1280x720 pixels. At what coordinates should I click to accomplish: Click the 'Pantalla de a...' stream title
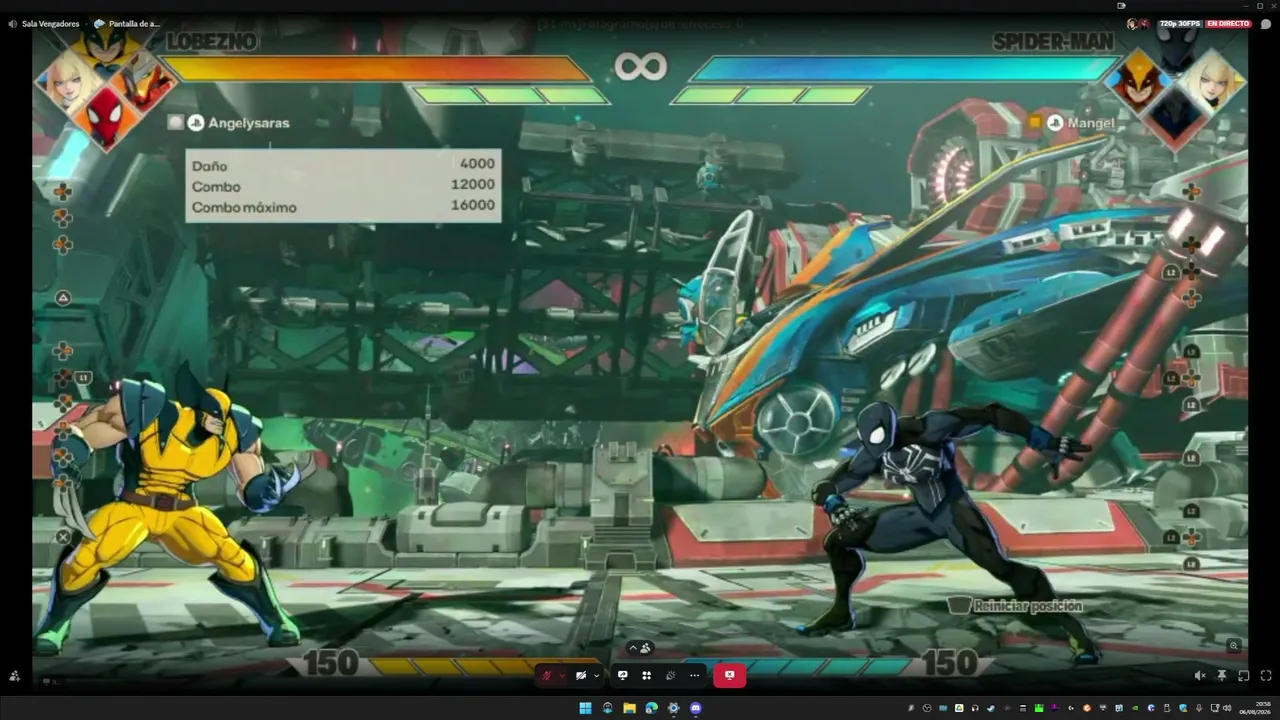pos(134,24)
